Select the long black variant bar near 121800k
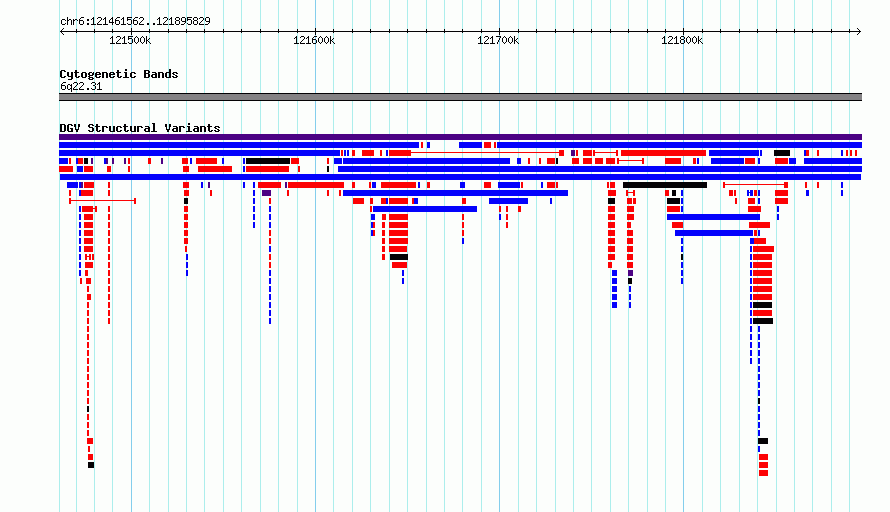The width and height of the screenshot is (890, 512). tap(665, 185)
